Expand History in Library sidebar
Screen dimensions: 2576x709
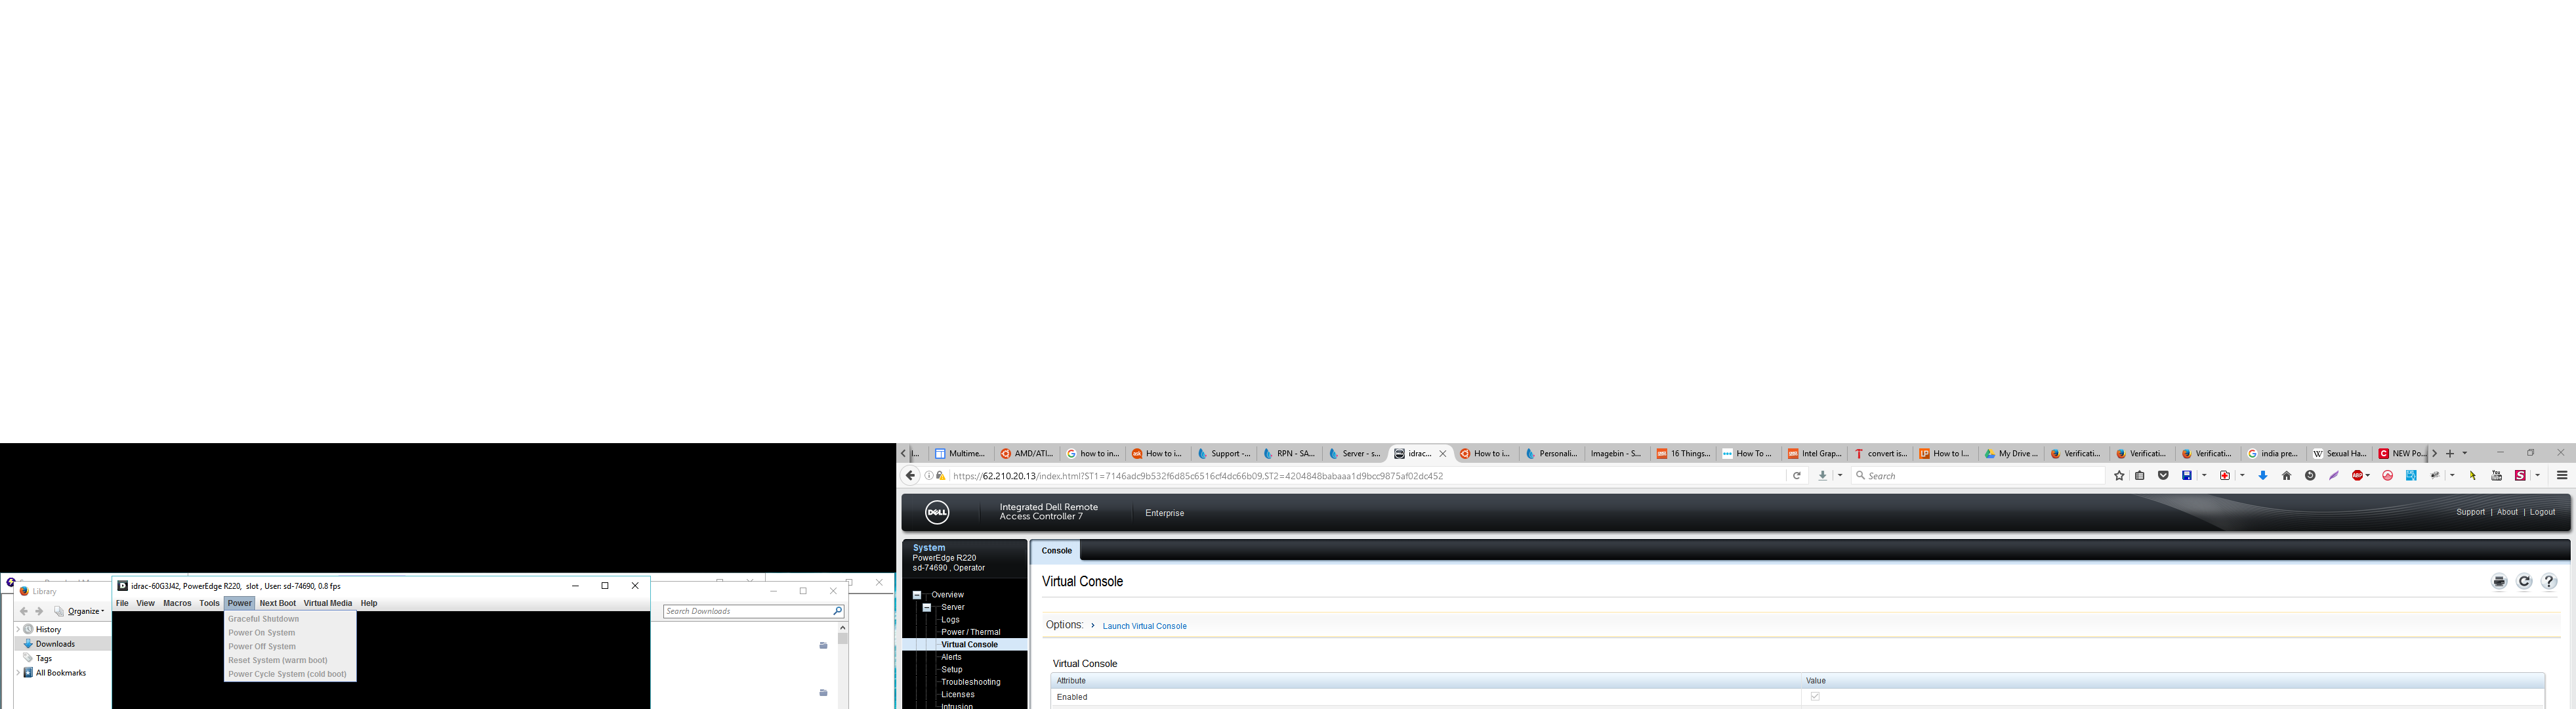[18, 629]
